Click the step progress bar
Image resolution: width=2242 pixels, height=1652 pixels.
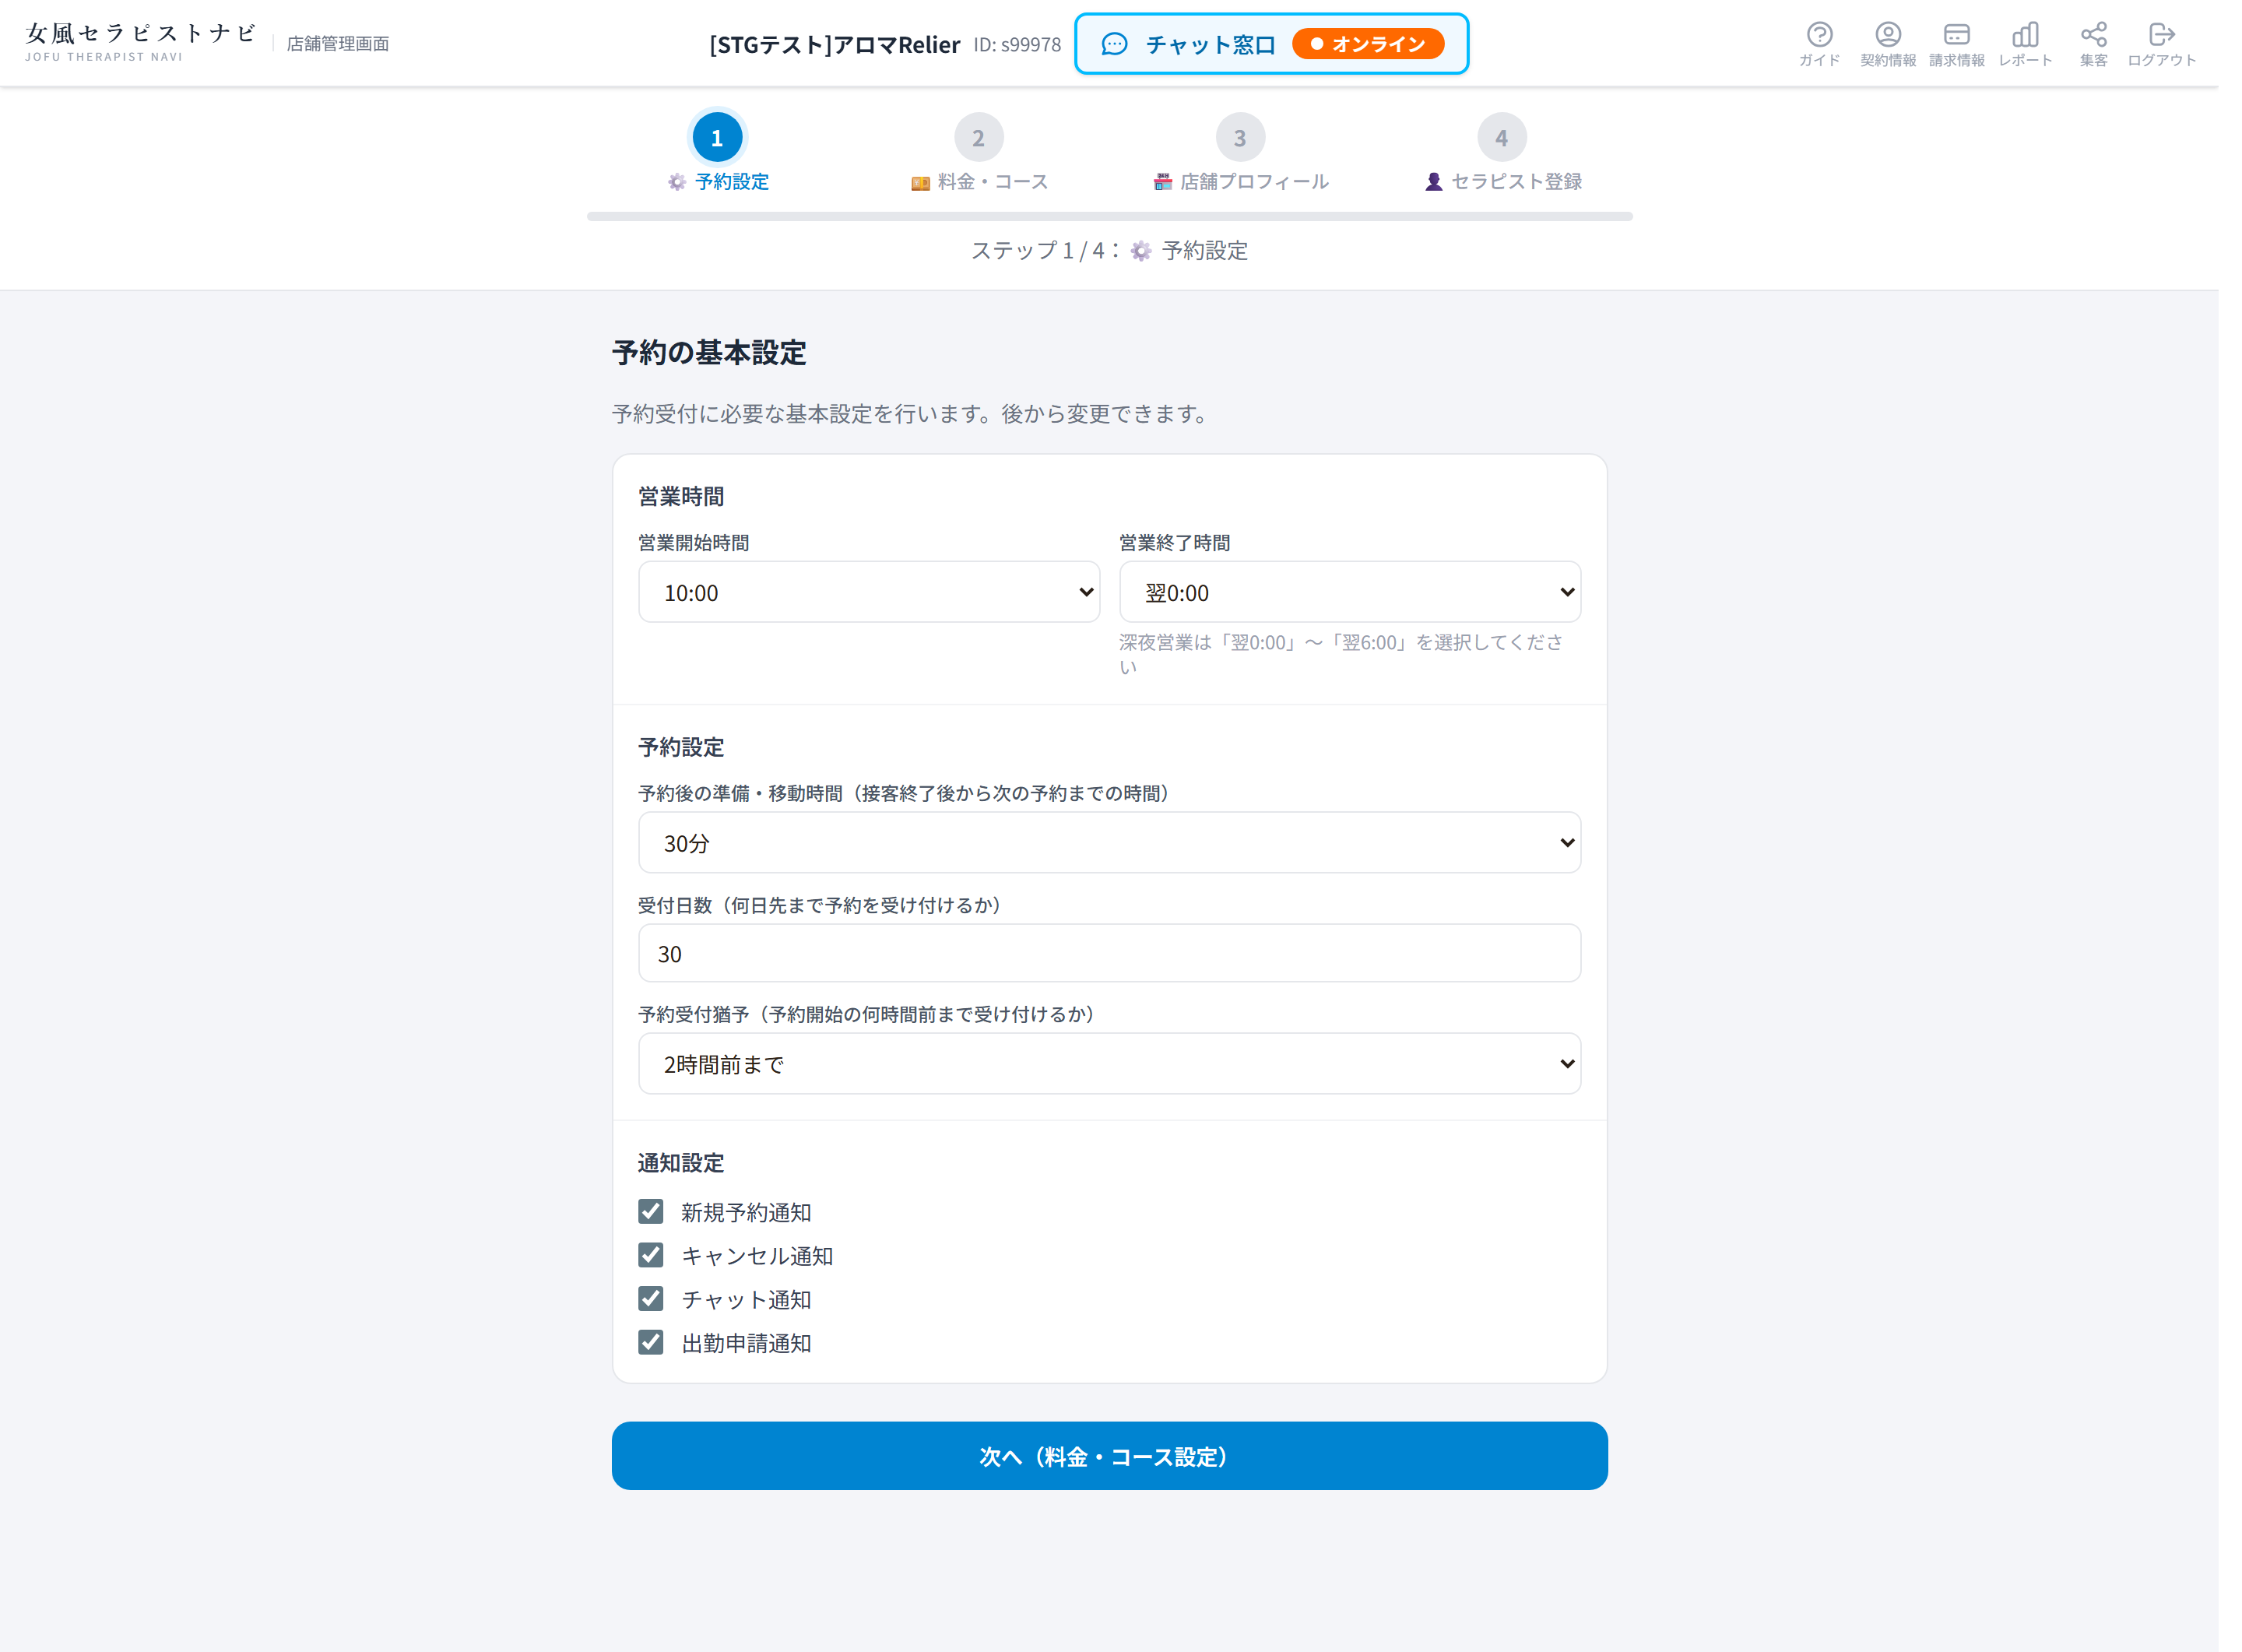(1110, 216)
